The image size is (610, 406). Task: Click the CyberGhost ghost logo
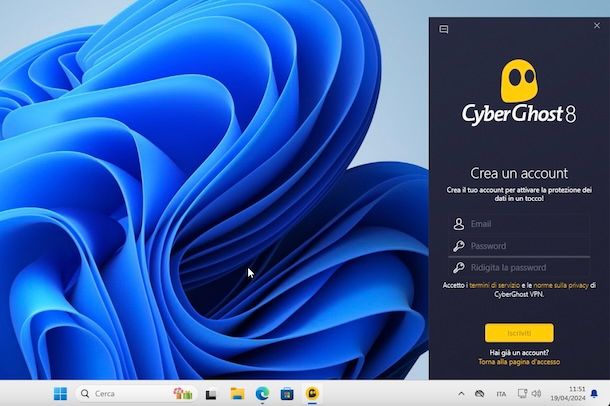(x=519, y=81)
